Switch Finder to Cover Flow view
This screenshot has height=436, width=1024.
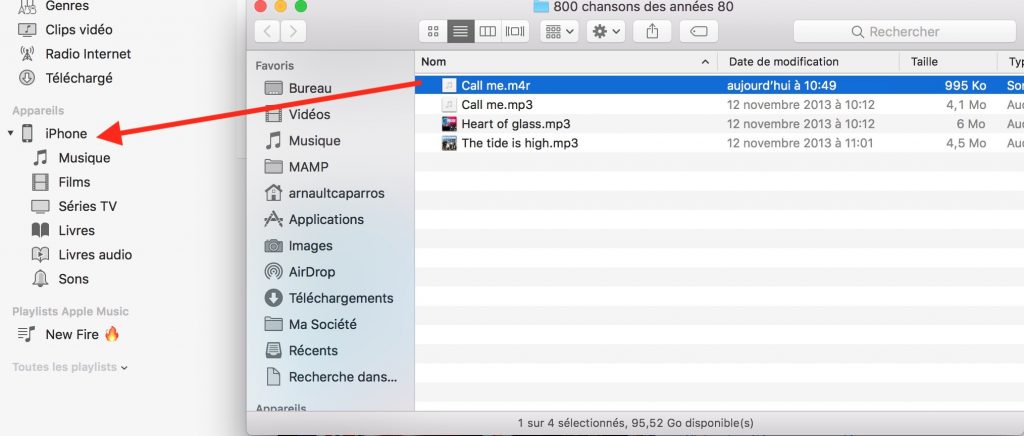(x=515, y=31)
